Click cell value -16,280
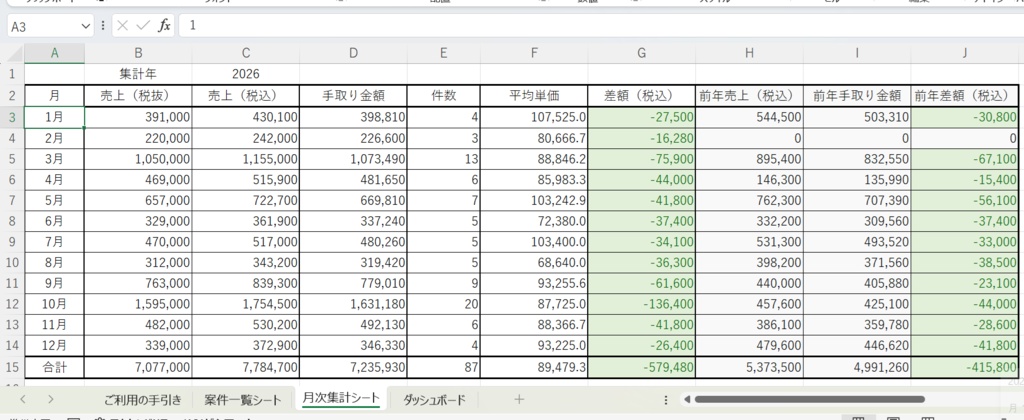 [x=642, y=138]
